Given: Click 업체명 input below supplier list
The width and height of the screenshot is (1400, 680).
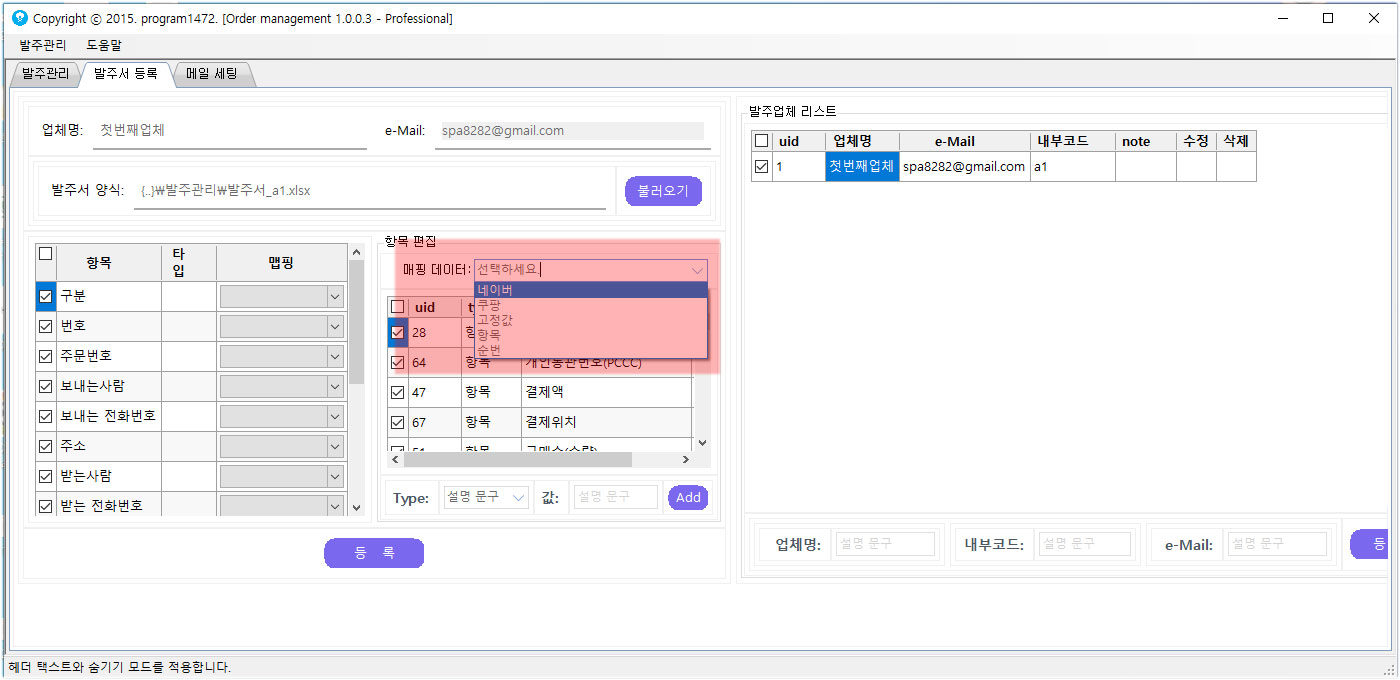Looking at the screenshot, I should point(885,544).
